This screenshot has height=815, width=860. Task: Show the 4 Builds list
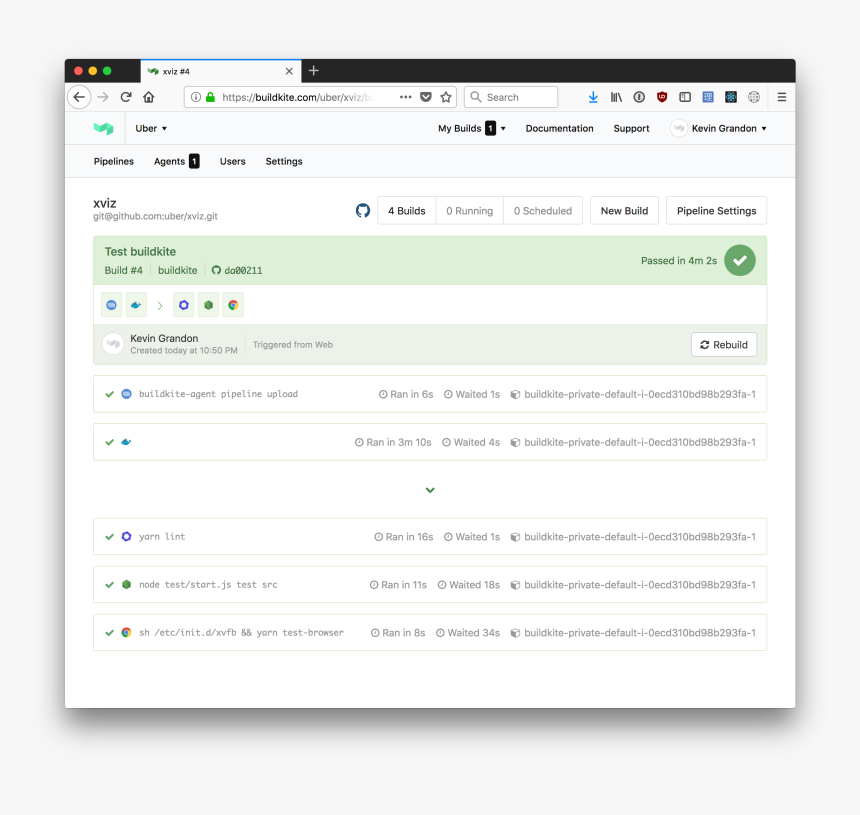point(406,211)
